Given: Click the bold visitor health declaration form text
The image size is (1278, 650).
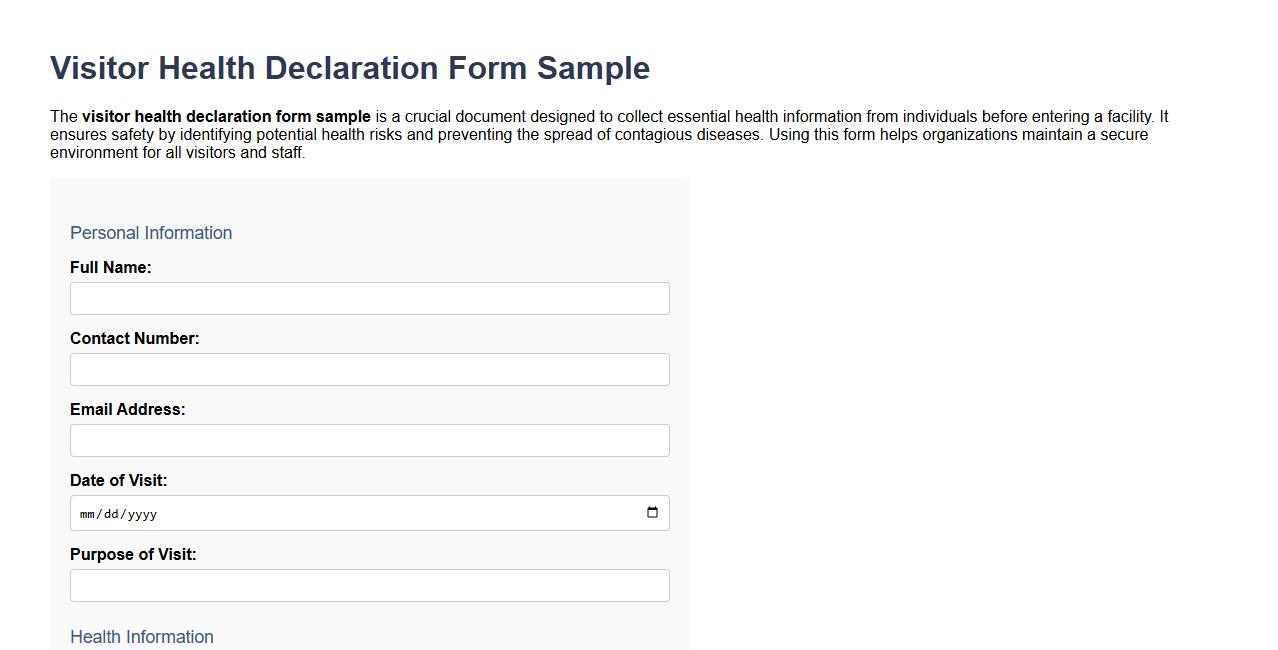Looking at the screenshot, I should point(227,116).
